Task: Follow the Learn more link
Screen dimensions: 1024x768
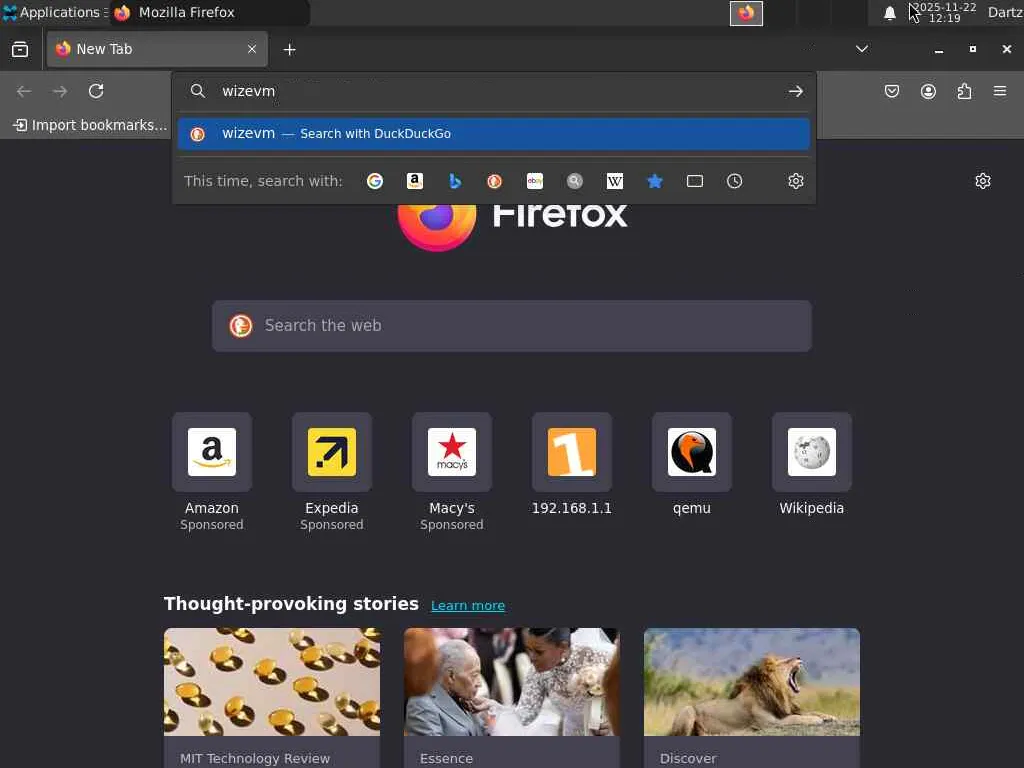Action: click(468, 605)
